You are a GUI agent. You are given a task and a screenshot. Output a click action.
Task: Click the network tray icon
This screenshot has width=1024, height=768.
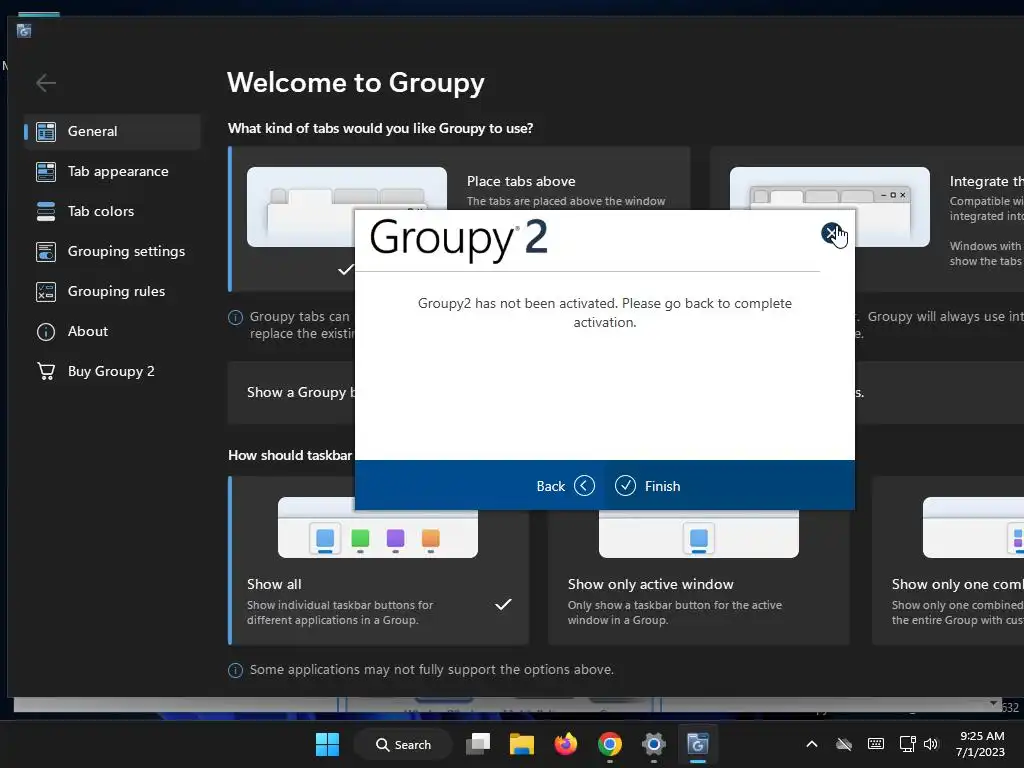(907, 744)
